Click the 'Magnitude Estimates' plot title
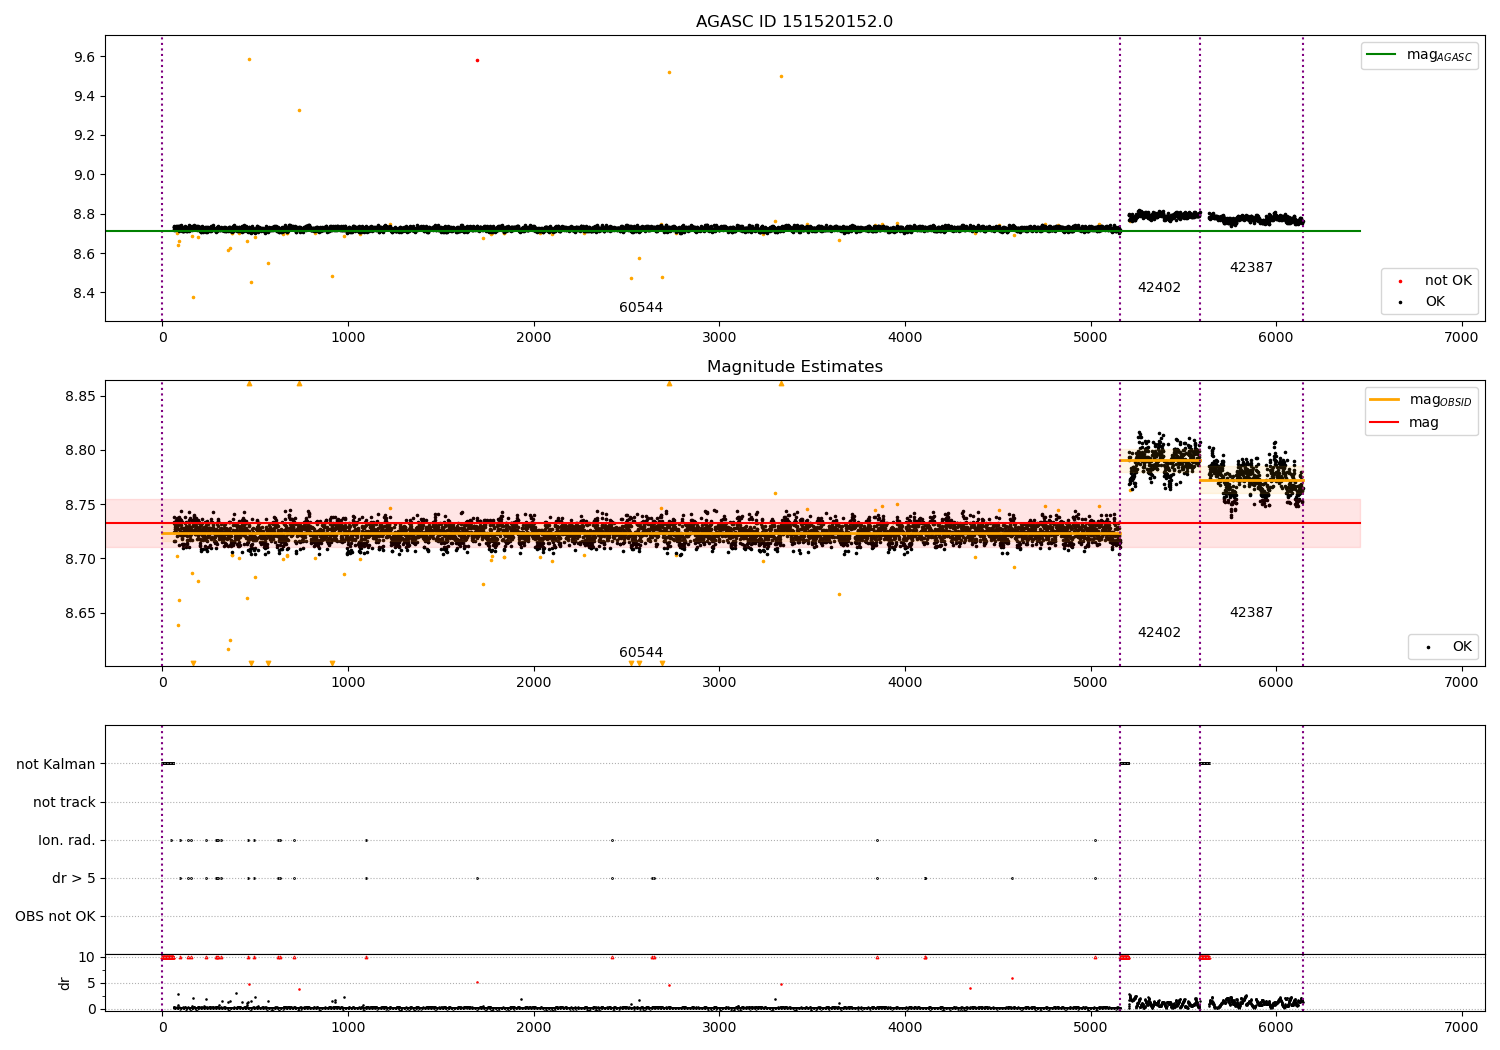This screenshot has height=1050, width=1500. click(x=794, y=367)
